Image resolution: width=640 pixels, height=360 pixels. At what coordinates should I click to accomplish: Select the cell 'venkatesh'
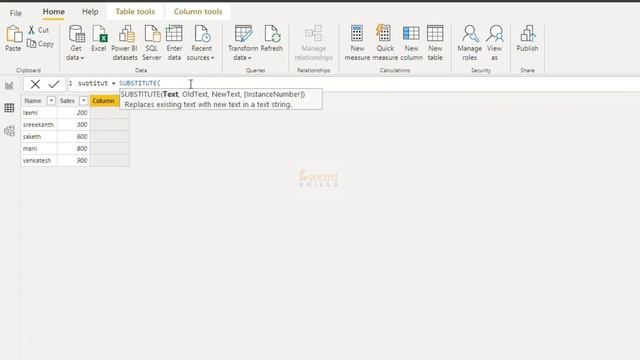pyautogui.click(x=39, y=160)
